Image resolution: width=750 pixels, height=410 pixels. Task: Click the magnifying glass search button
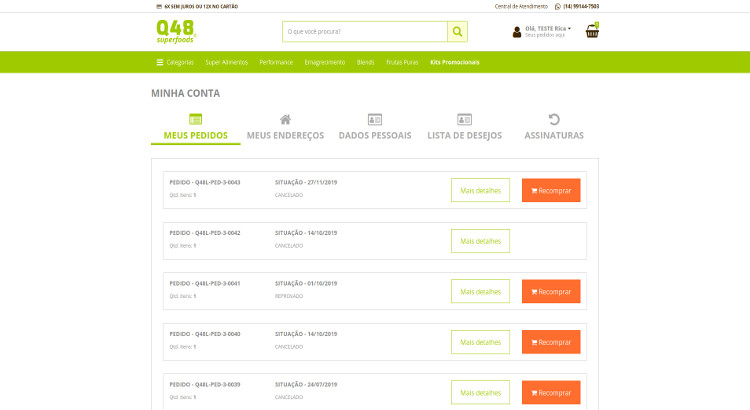[x=457, y=32]
